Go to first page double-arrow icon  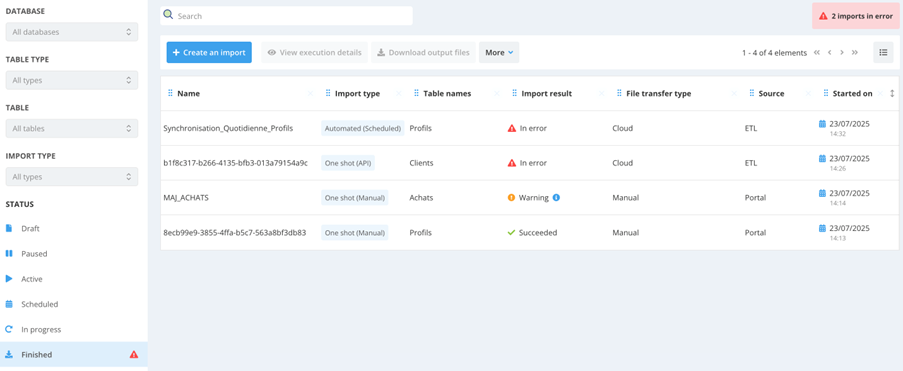(x=817, y=52)
